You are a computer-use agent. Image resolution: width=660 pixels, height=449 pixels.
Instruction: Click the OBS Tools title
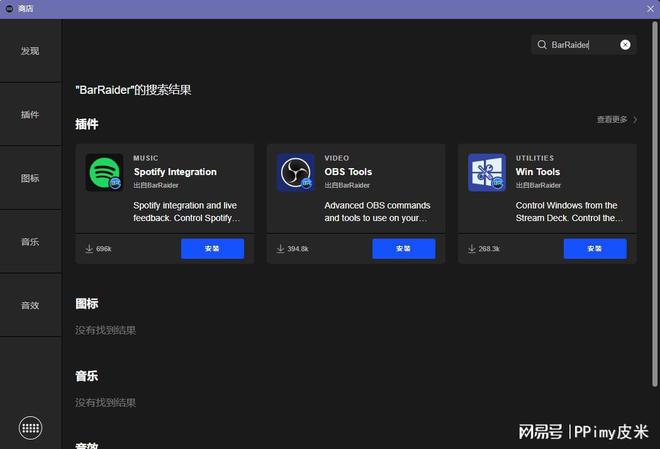(348, 172)
